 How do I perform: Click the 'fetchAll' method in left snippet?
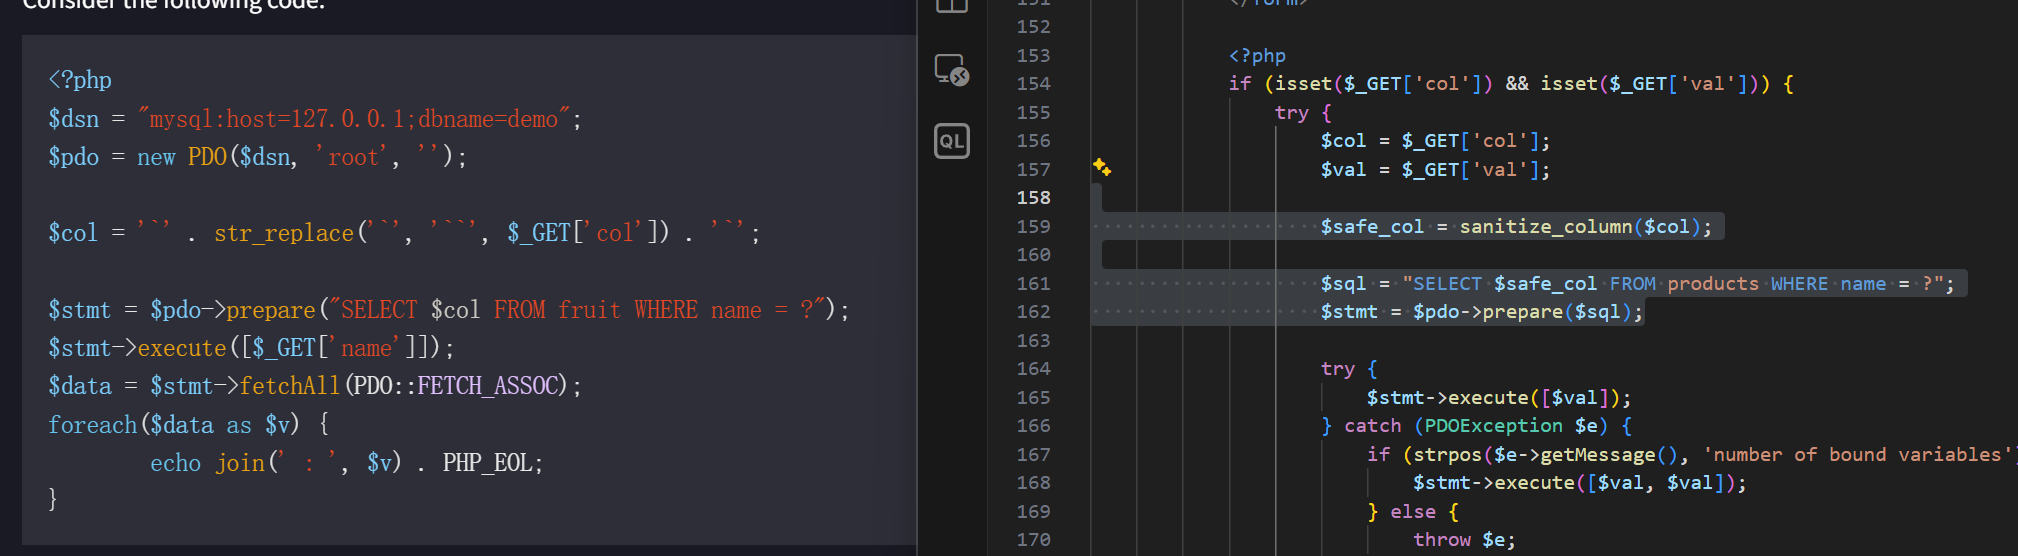[x=289, y=386]
